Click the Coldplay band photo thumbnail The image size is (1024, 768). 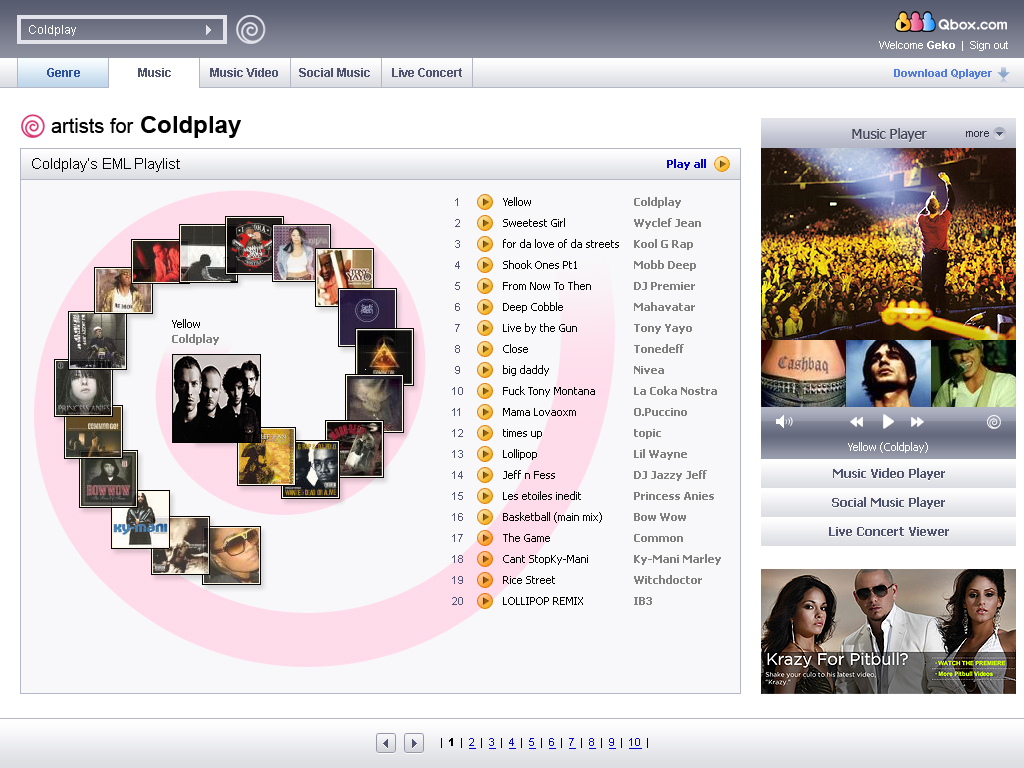(216, 398)
